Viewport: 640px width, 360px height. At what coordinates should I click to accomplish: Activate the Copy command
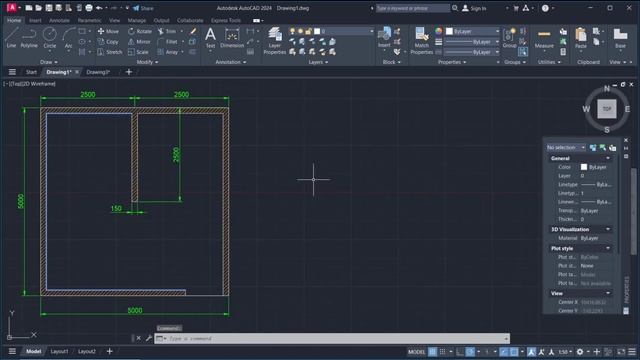pyautogui.click(x=108, y=42)
